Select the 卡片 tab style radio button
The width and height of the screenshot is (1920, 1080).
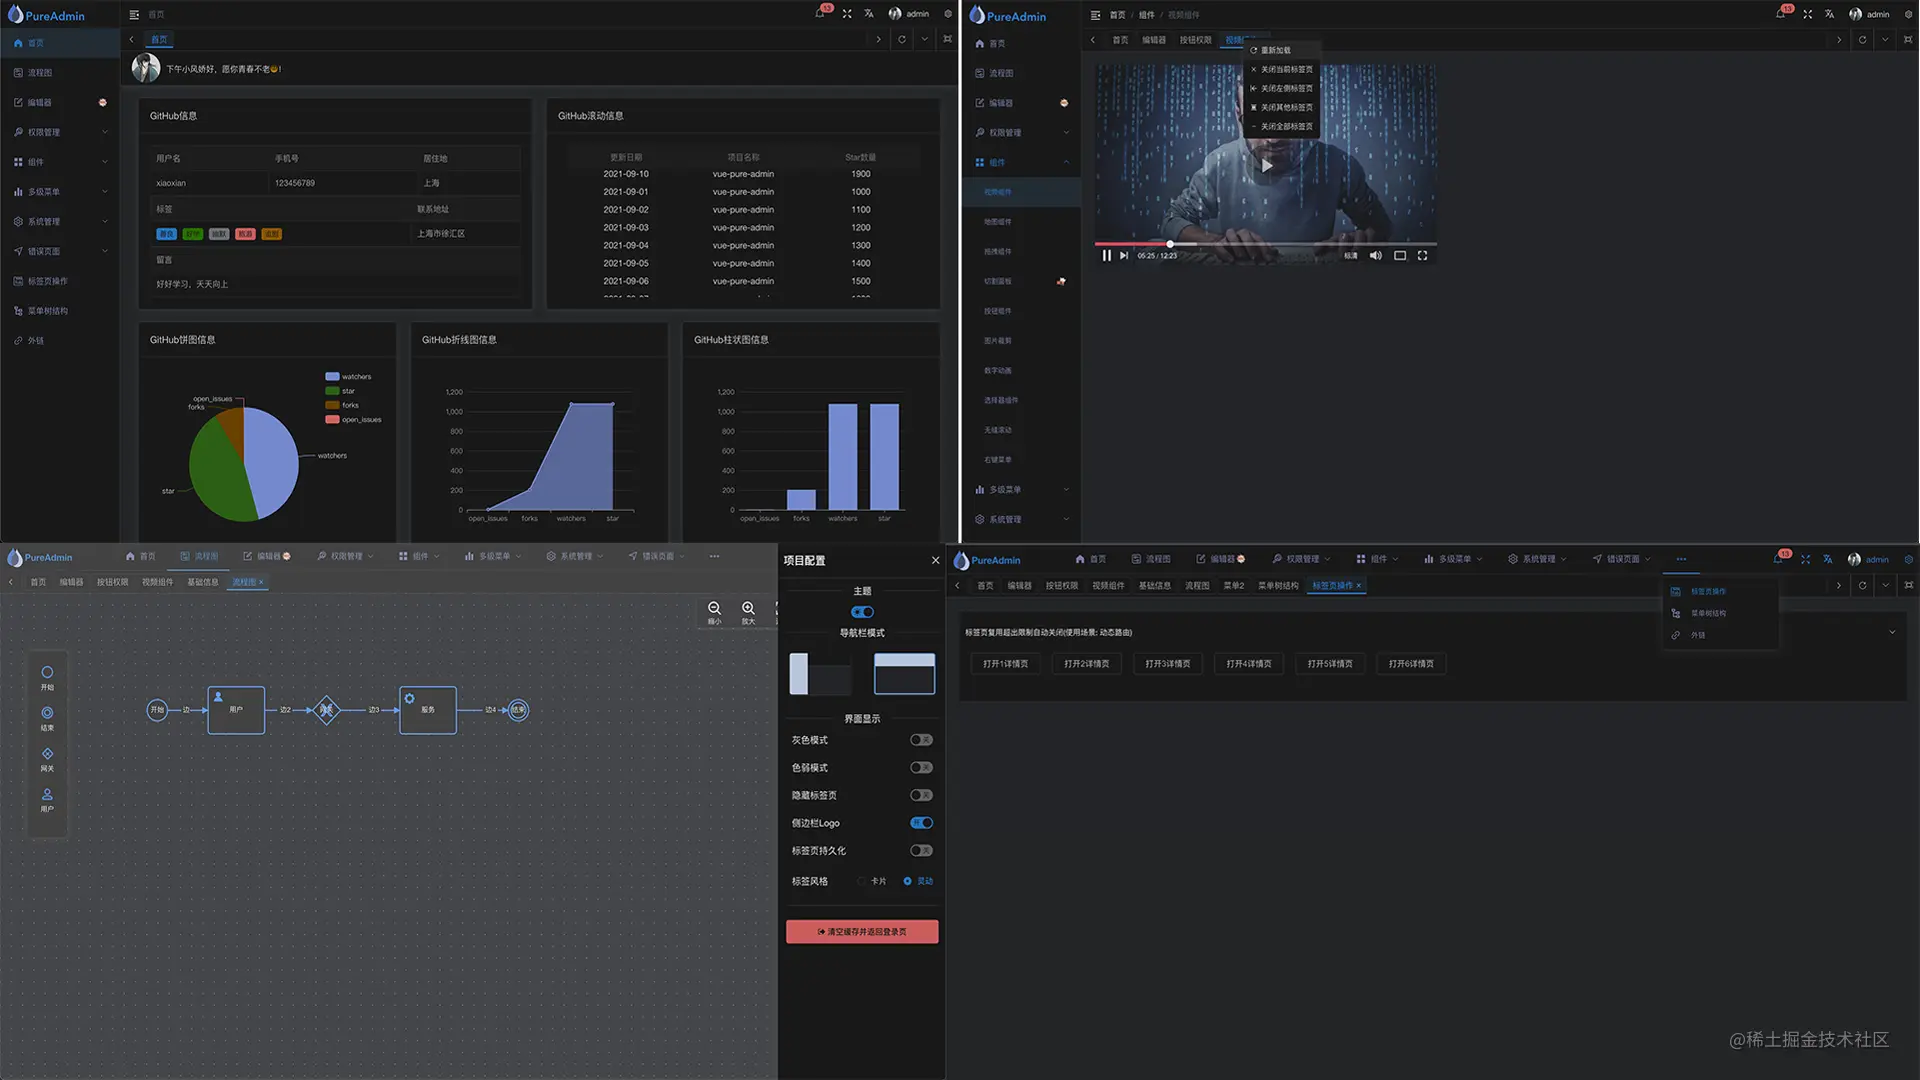pyautogui.click(x=862, y=881)
